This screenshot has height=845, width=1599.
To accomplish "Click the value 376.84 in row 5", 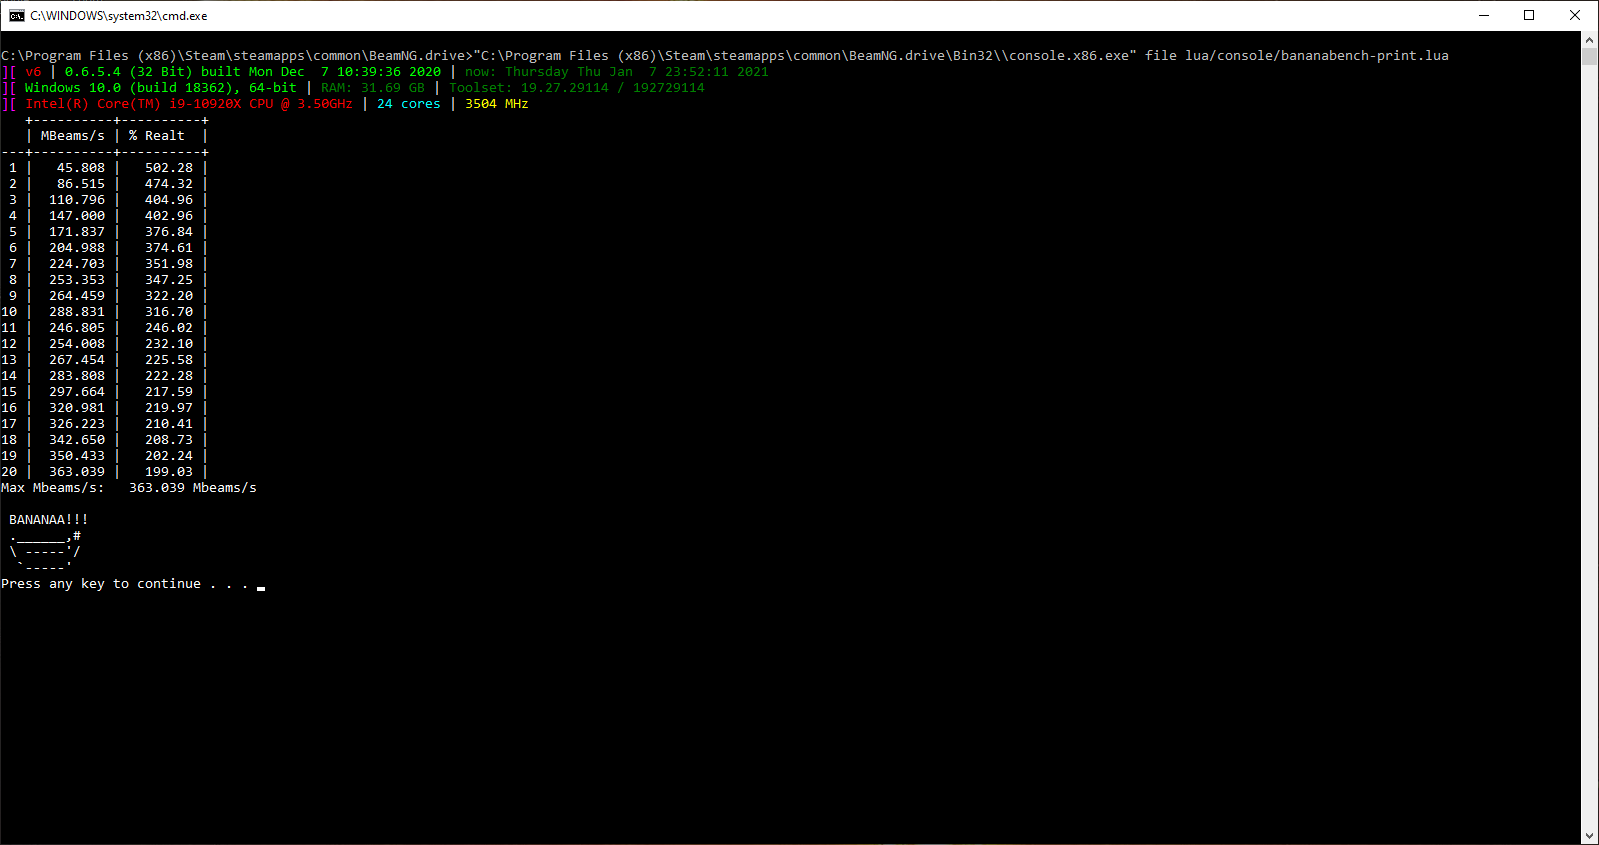I will (169, 232).
